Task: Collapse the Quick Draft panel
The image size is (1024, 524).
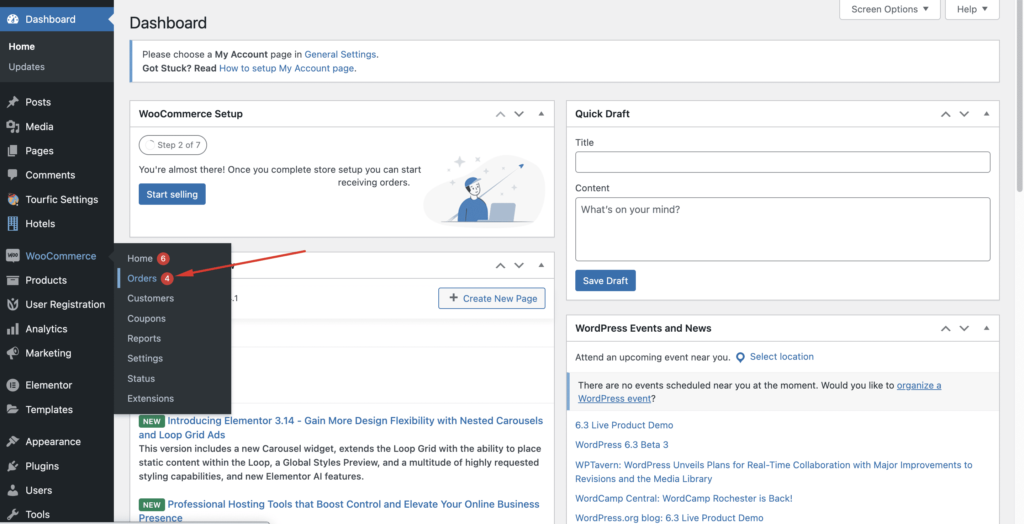Action: [x=986, y=114]
